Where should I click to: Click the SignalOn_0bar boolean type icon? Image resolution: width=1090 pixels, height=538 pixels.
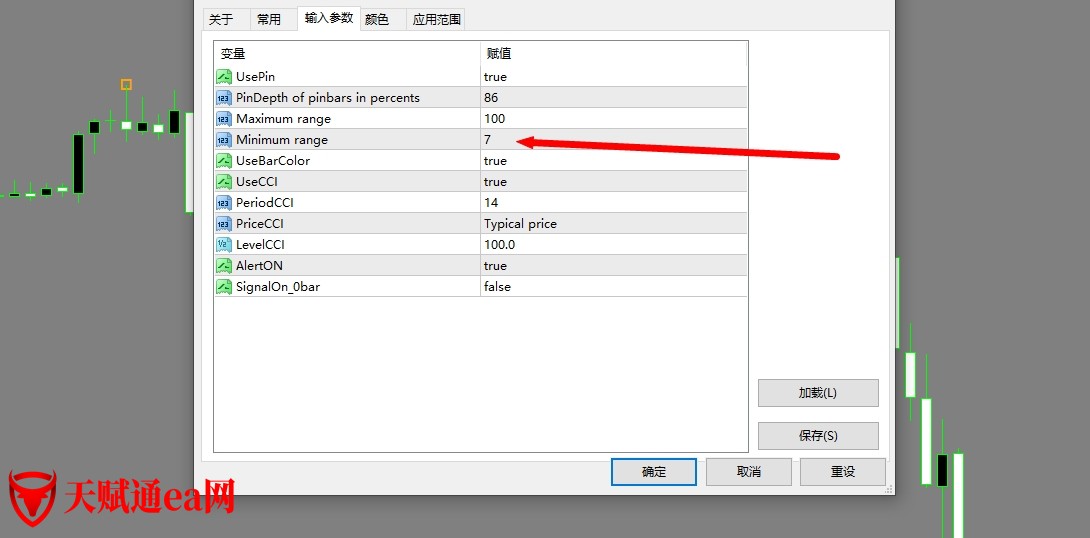224,287
